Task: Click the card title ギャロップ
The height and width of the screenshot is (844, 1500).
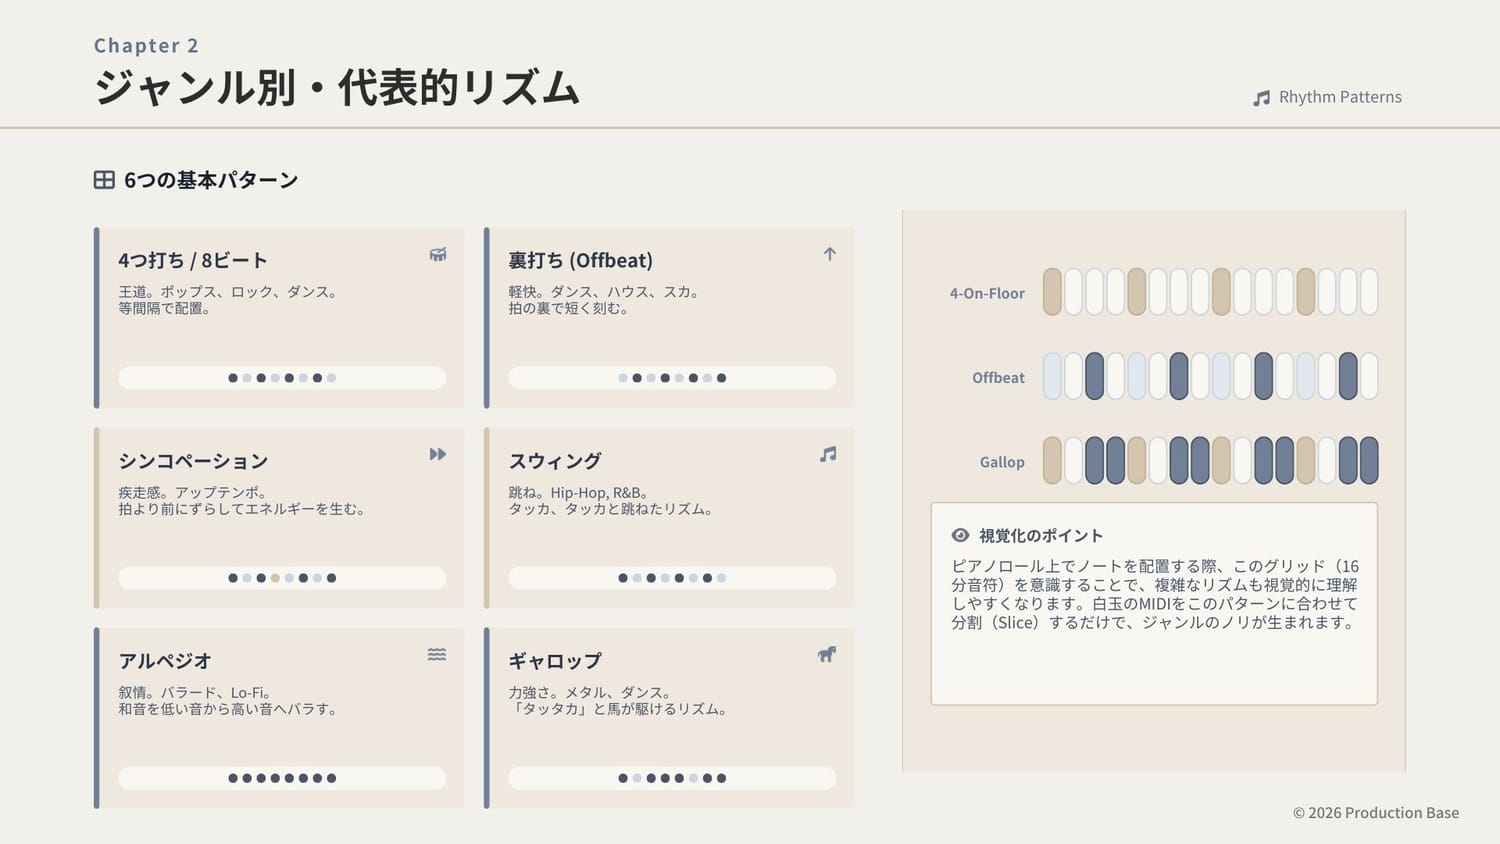Action: [555, 661]
